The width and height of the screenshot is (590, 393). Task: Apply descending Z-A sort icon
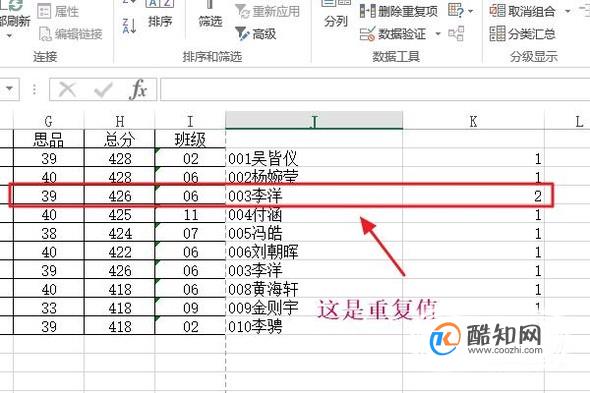pos(129,26)
